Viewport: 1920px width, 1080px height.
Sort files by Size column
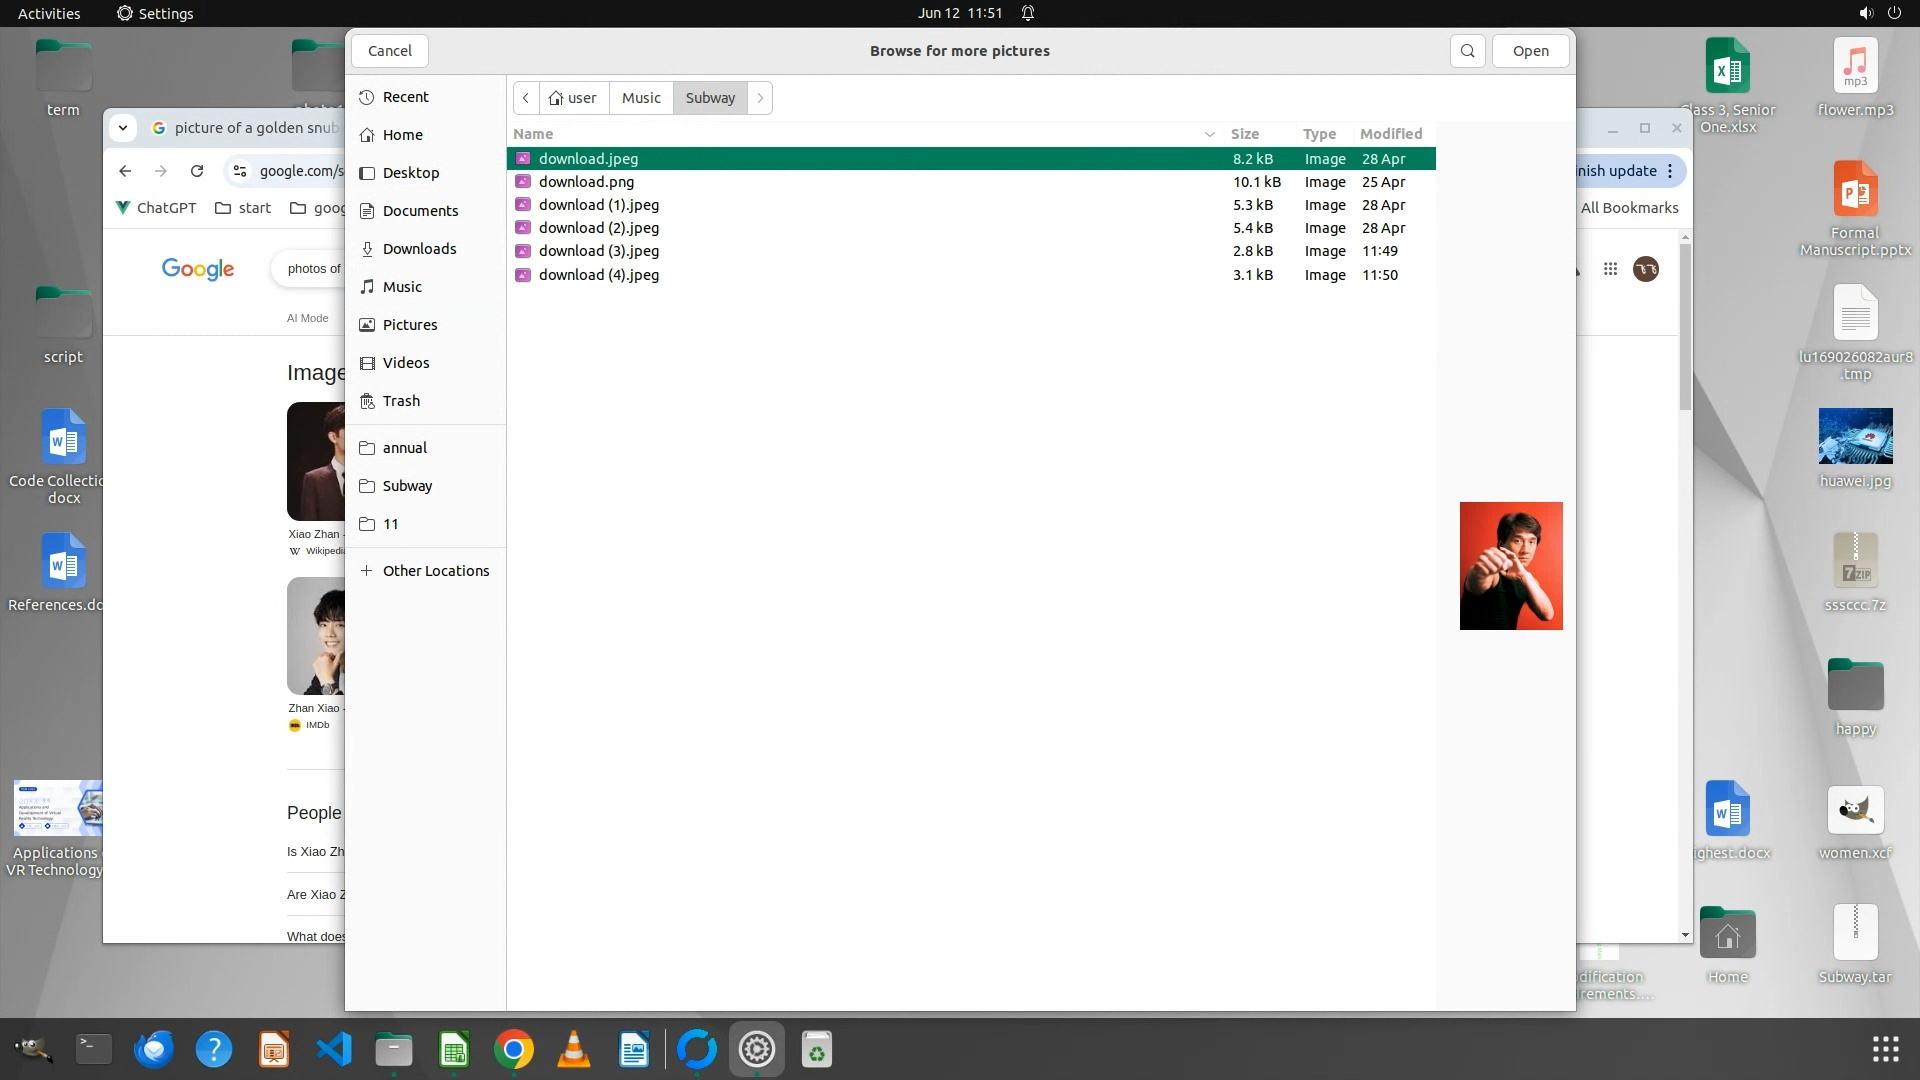coord(1244,134)
